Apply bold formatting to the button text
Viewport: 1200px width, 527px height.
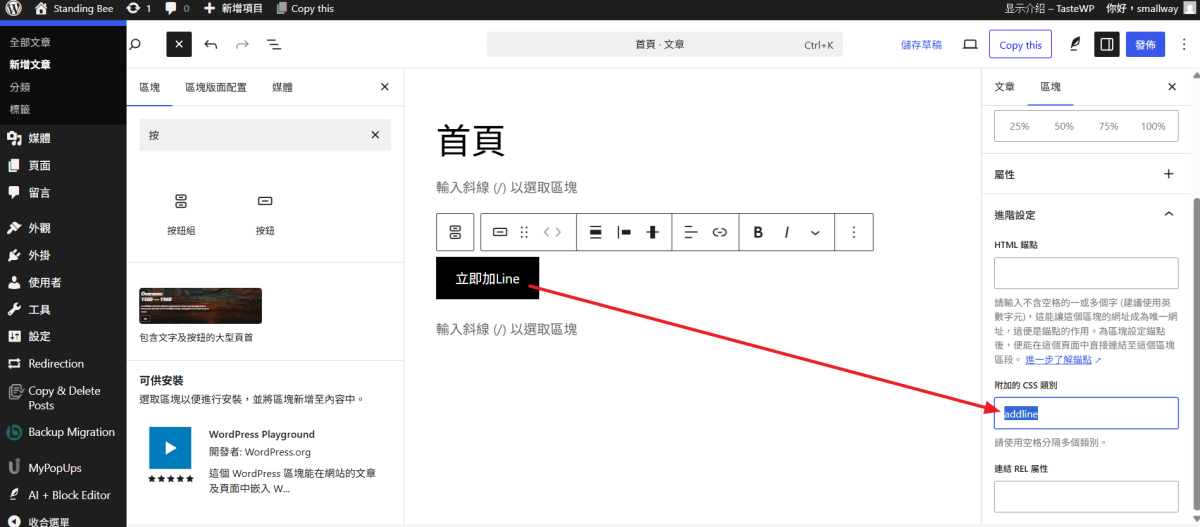(x=758, y=232)
